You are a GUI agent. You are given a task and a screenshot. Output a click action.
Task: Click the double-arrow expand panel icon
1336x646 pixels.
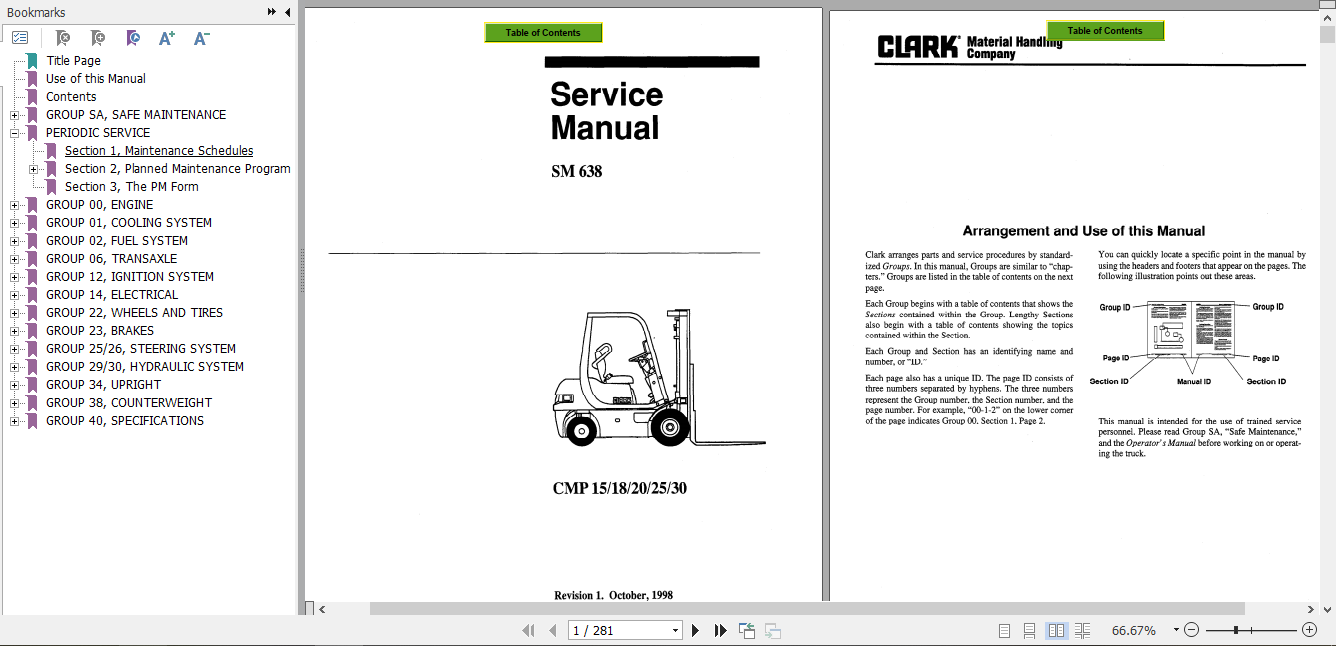[272, 12]
